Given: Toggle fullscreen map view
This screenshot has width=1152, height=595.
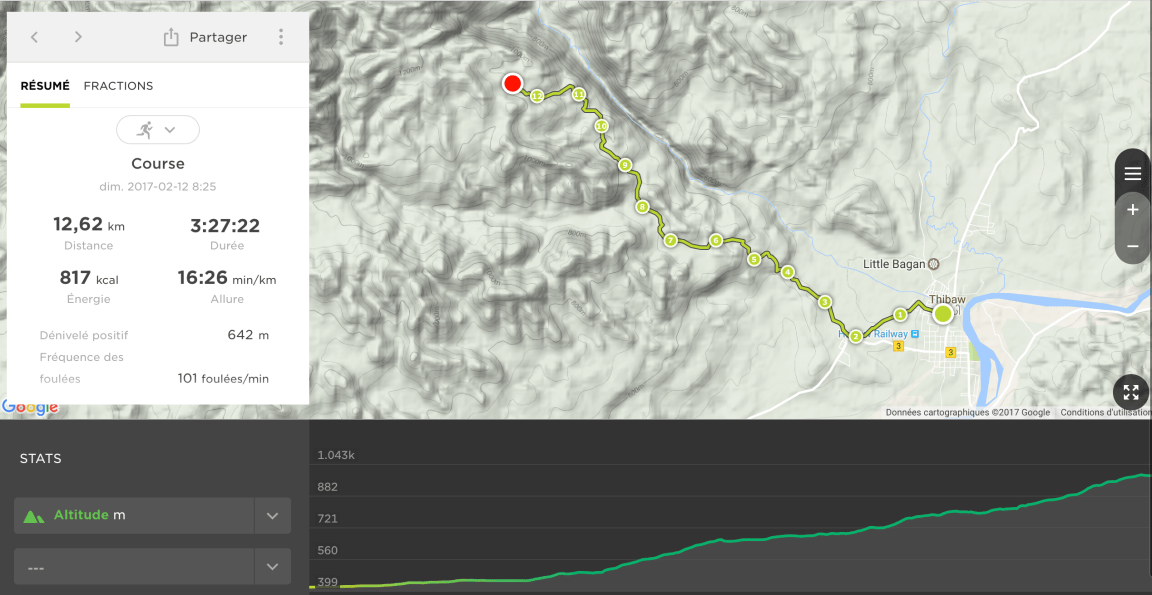Looking at the screenshot, I should [1131, 392].
